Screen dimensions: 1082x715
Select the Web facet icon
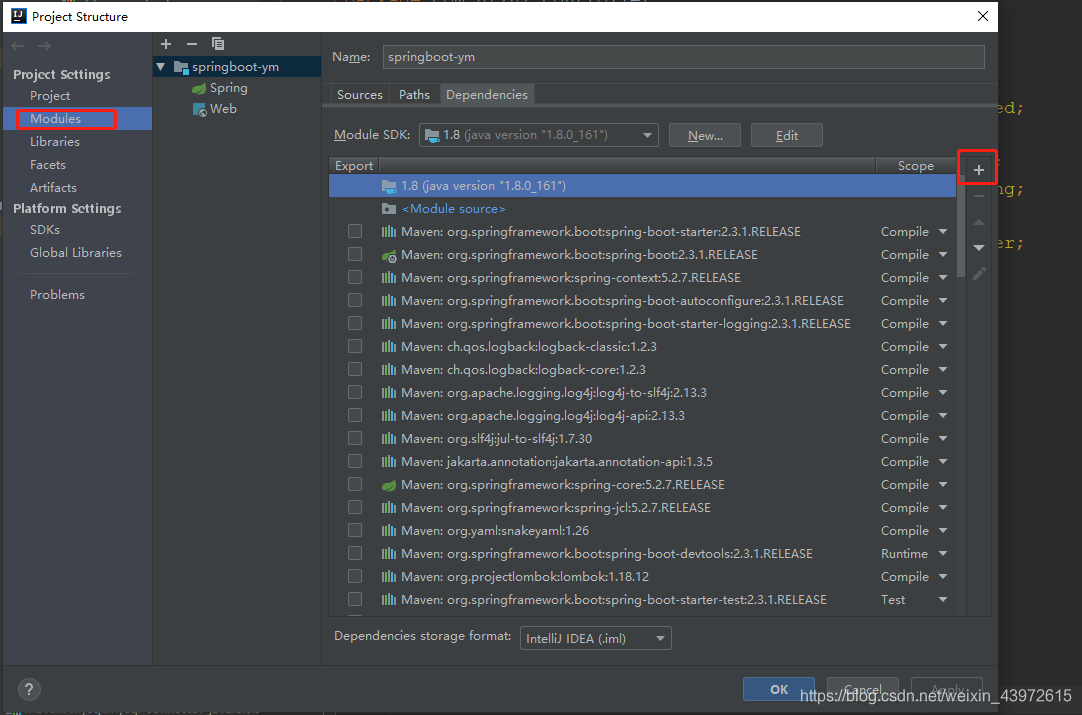199,109
